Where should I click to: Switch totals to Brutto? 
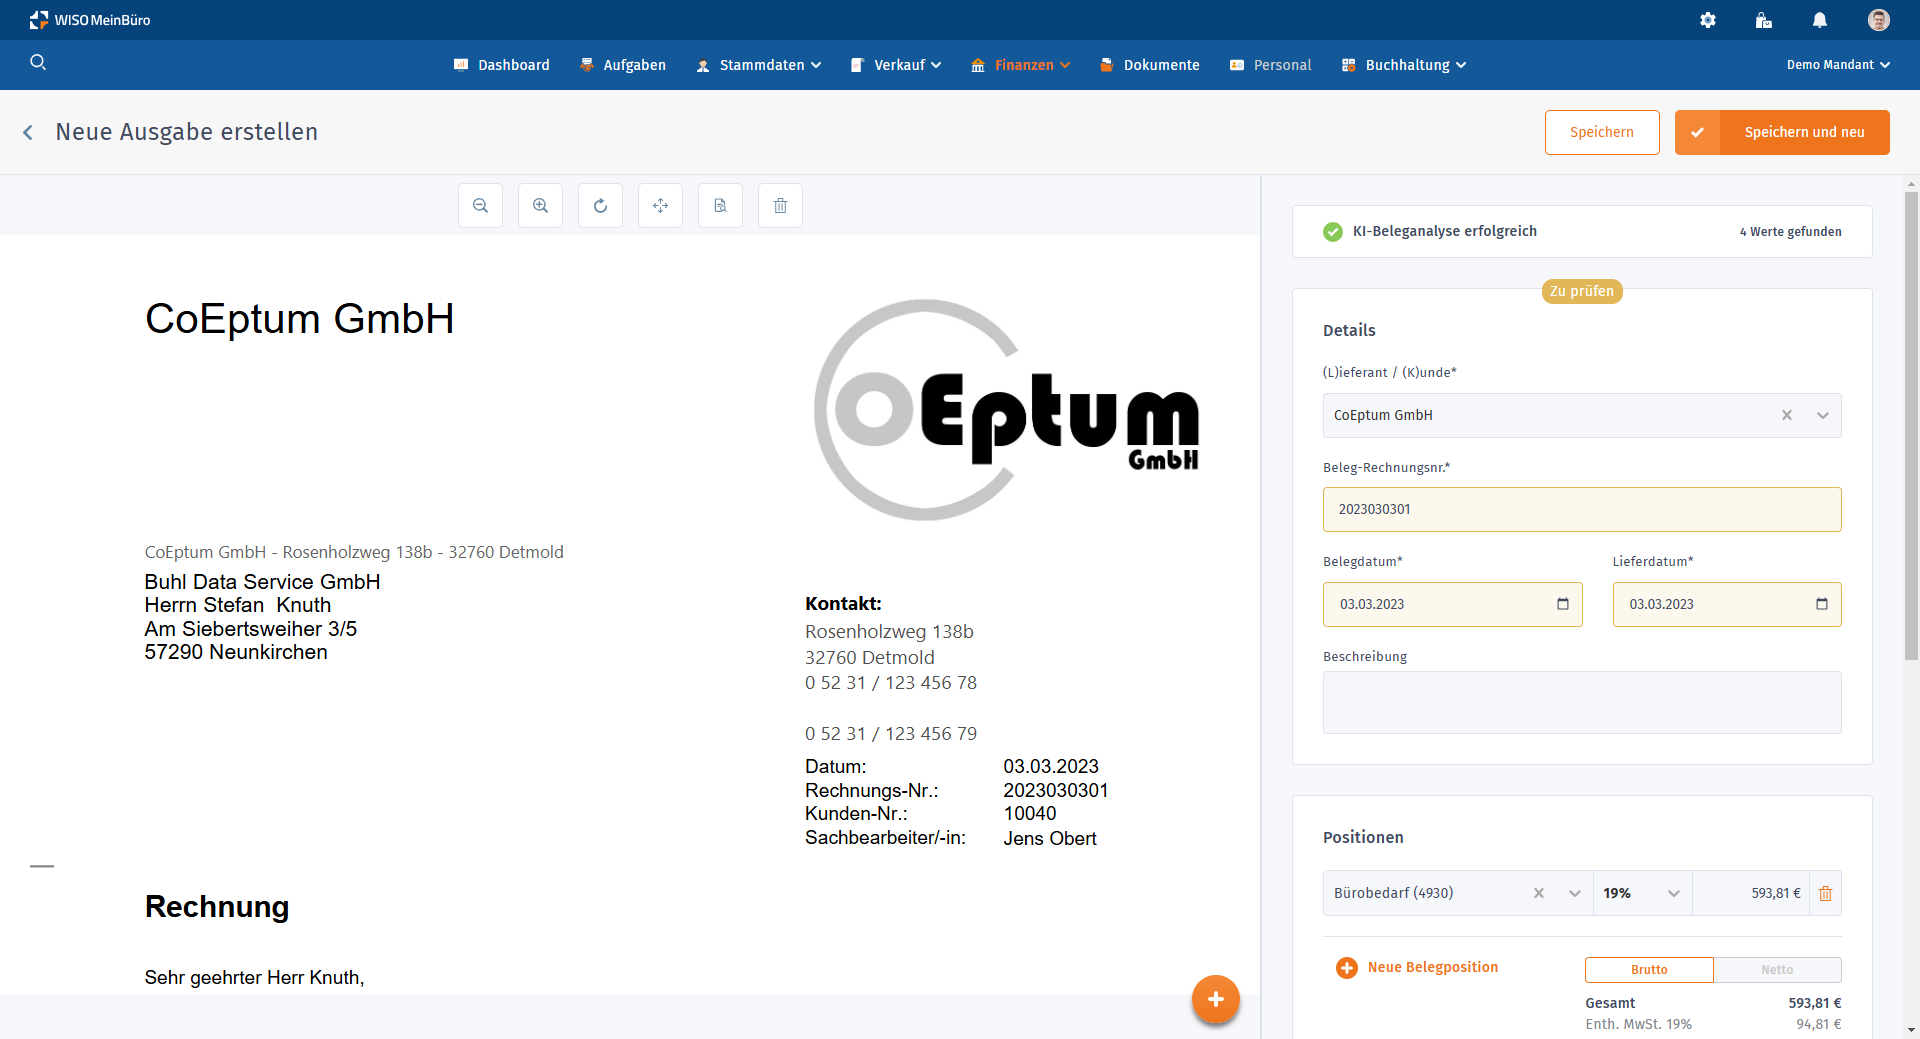[x=1649, y=970]
